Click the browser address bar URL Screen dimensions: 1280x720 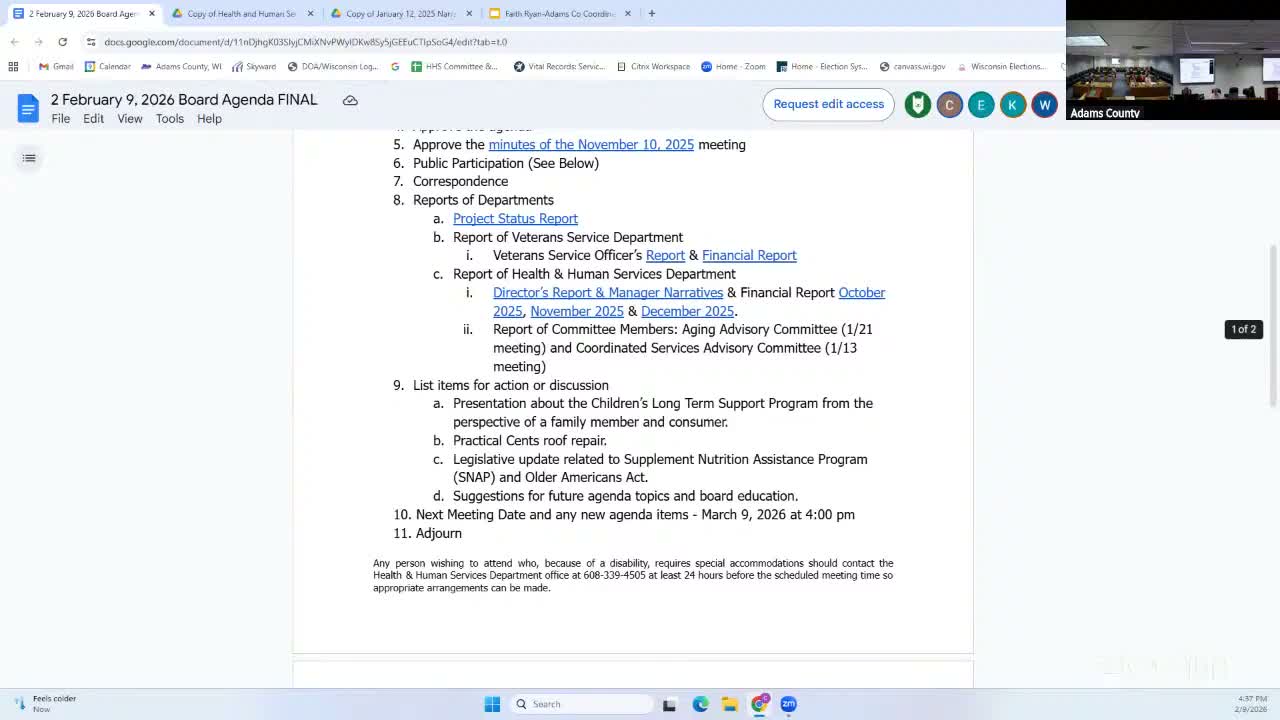click(305, 42)
